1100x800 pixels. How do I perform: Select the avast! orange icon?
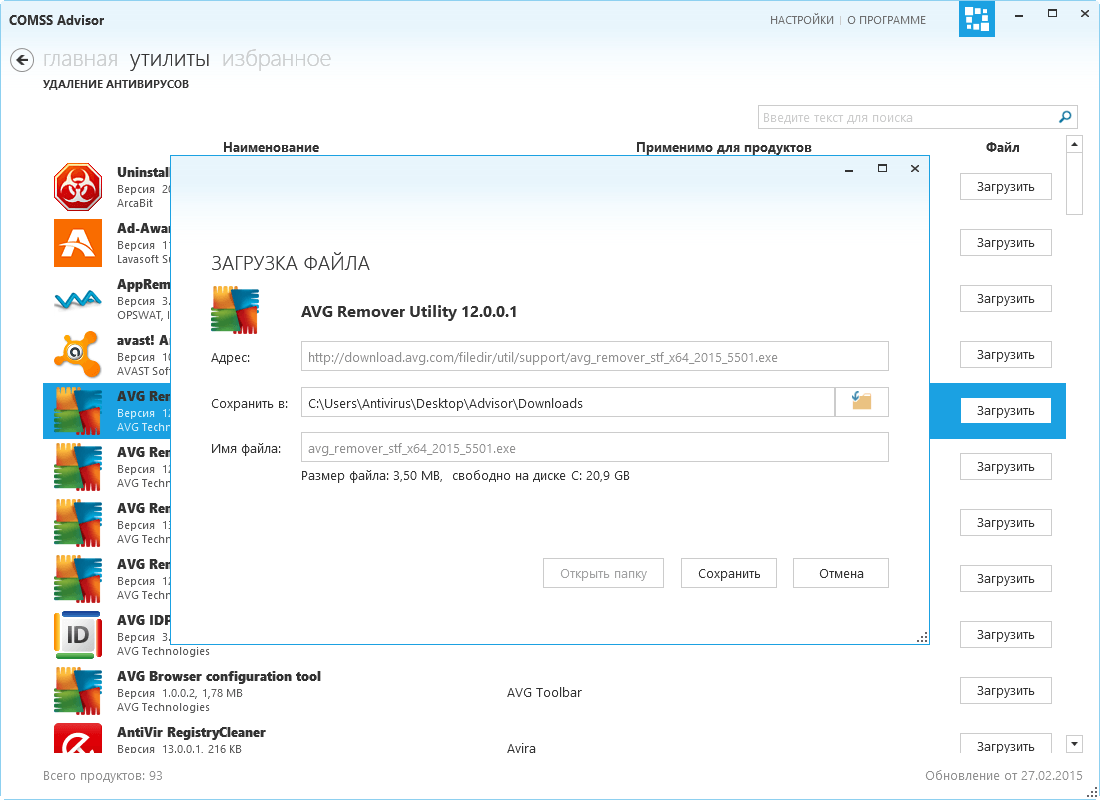point(76,355)
